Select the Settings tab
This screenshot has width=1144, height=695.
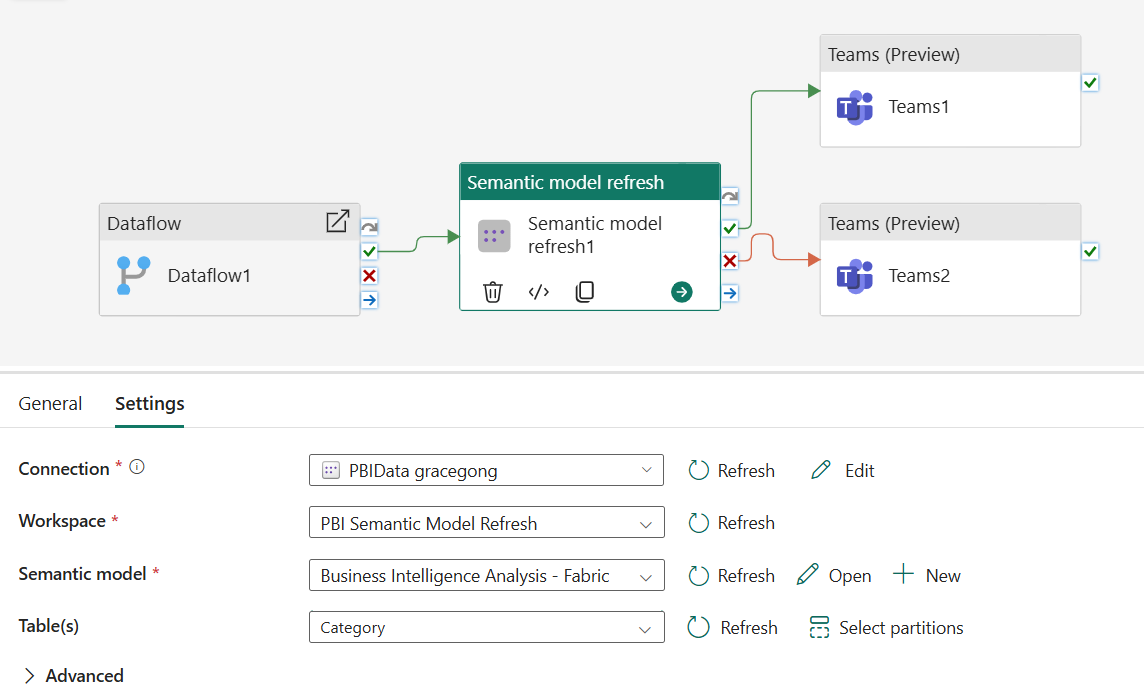coord(149,404)
